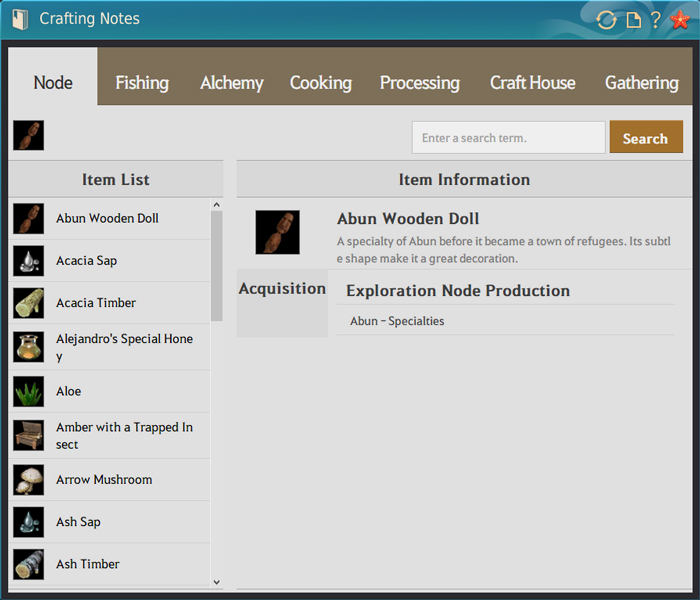The image size is (700, 600).
Task: Open help via the question mark icon
Action: [656, 20]
